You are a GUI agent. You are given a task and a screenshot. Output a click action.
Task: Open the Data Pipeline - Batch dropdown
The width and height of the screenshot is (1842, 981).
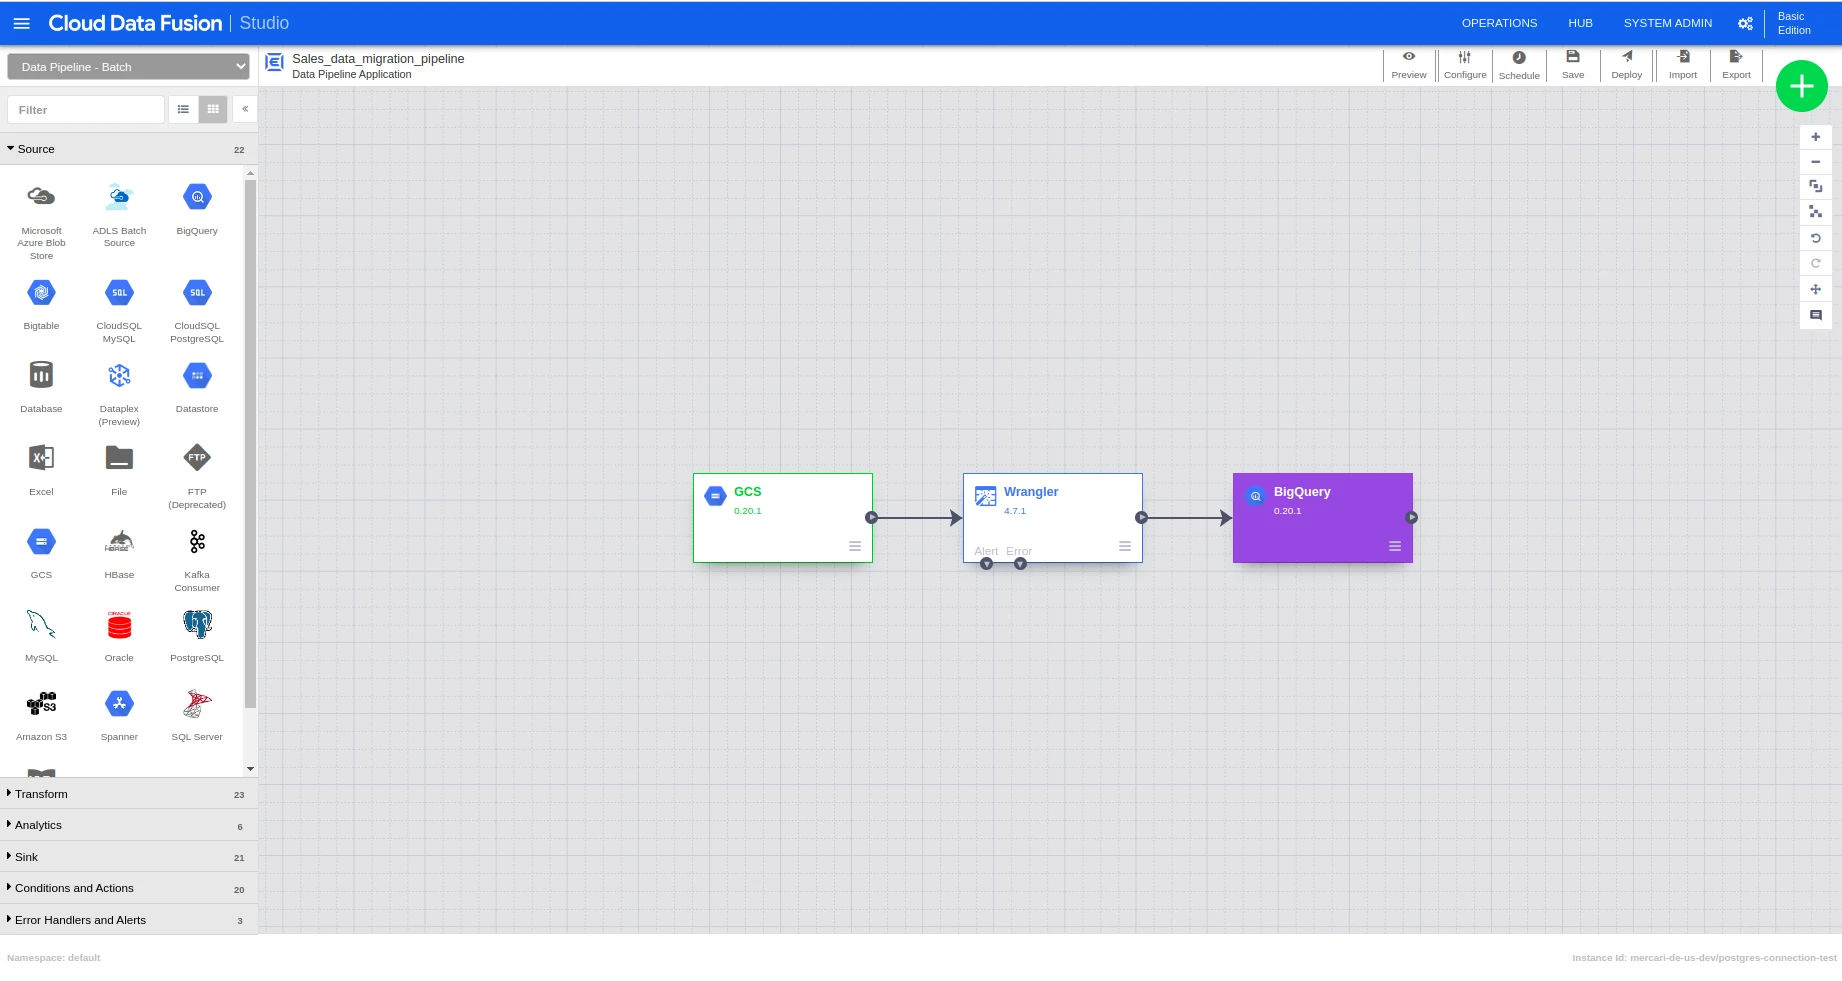coord(128,67)
